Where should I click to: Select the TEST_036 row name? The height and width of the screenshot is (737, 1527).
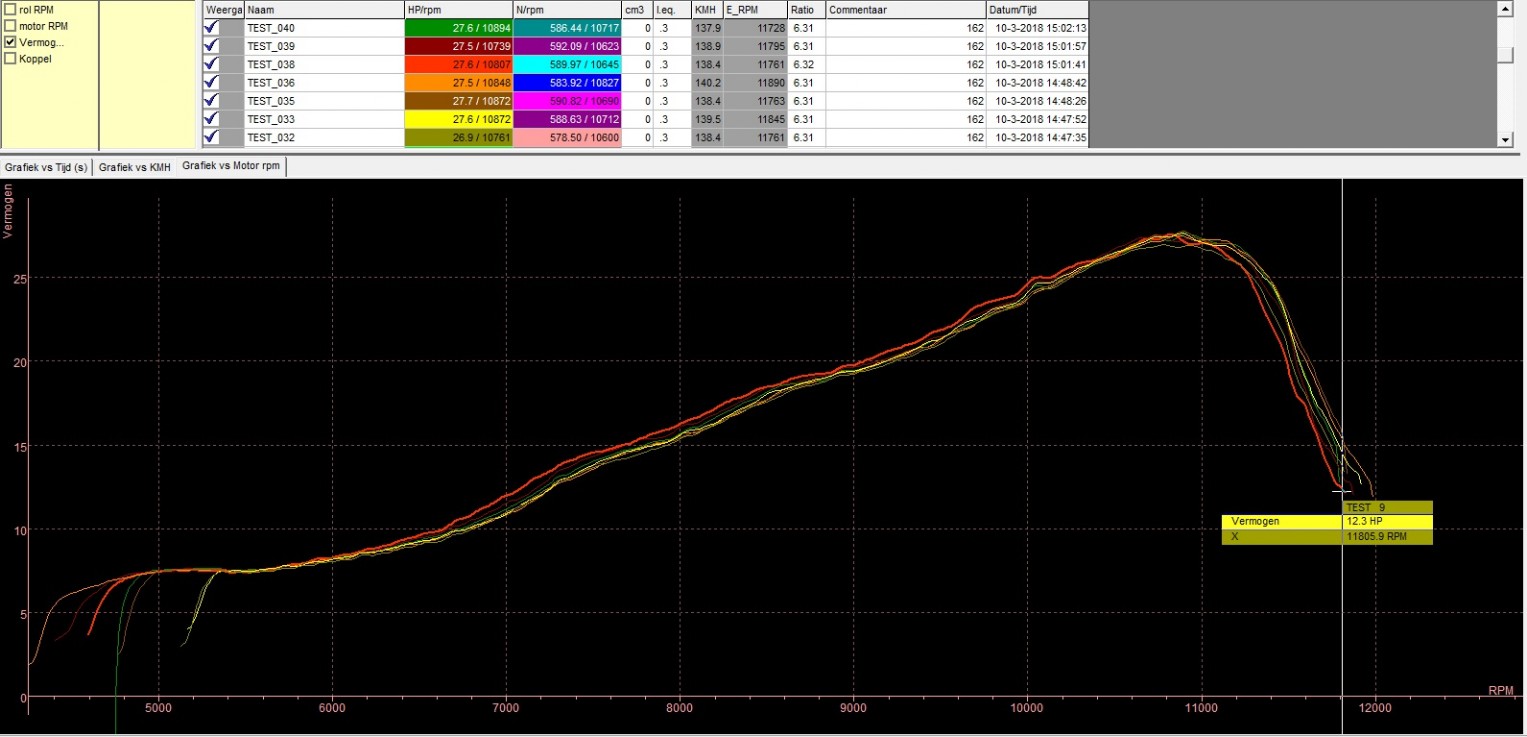(270, 82)
